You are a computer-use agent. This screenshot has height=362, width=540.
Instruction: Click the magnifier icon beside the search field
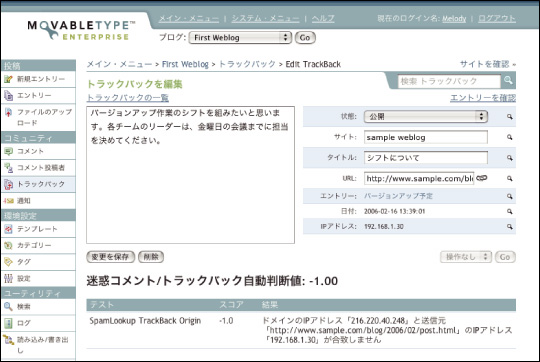(x=508, y=81)
